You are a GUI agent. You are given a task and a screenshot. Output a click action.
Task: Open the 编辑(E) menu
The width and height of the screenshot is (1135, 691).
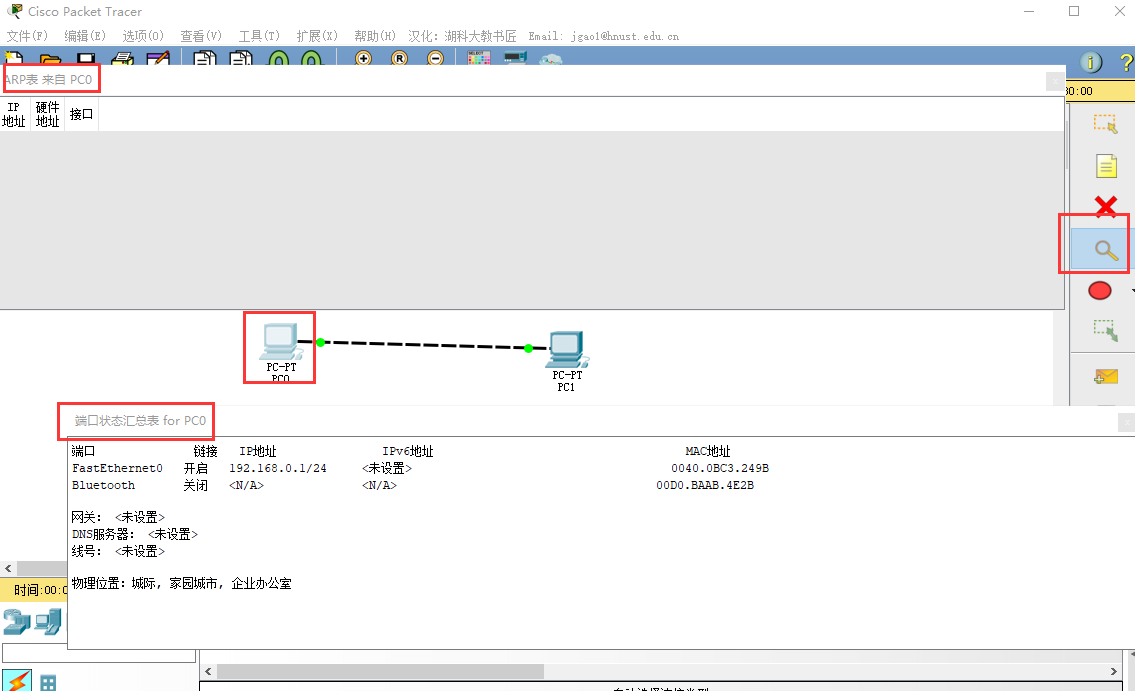[85, 35]
